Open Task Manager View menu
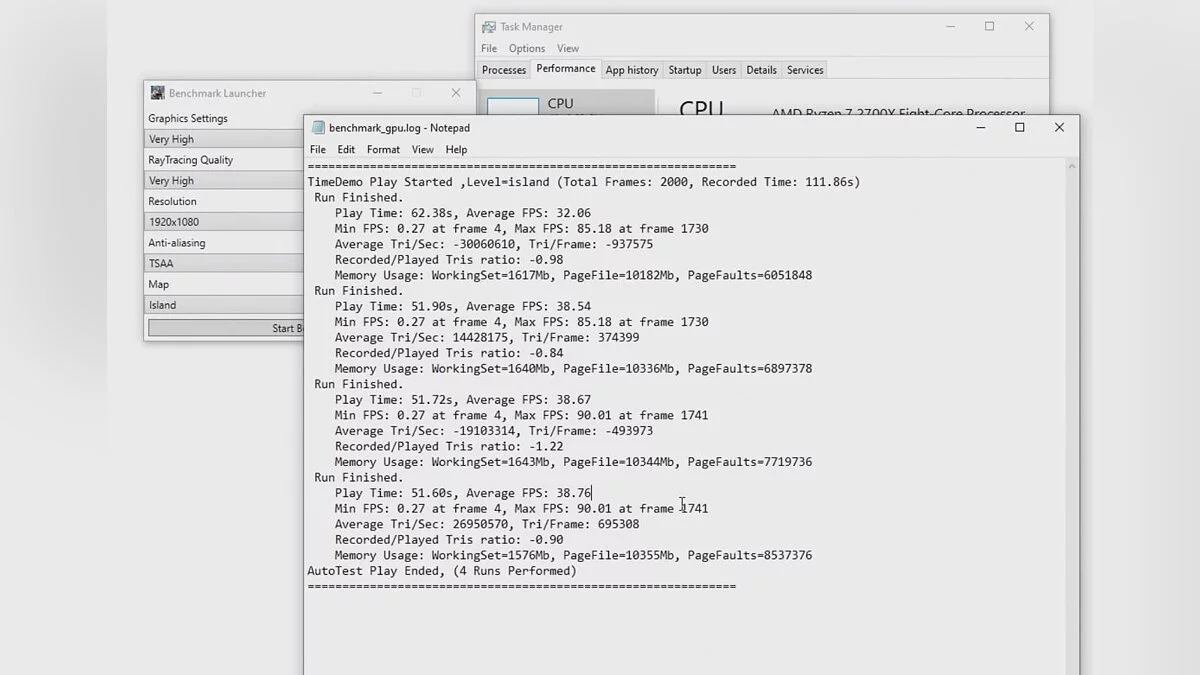The height and width of the screenshot is (675, 1200). pyautogui.click(x=568, y=48)
